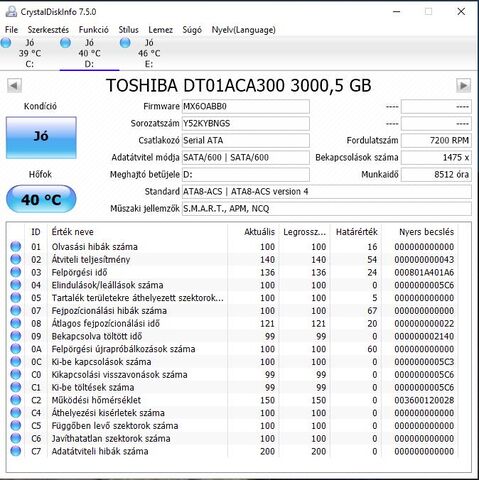The image size is (479, 480).
Task: Click the Nyers becslés column header
Action: tap(420, 232)
